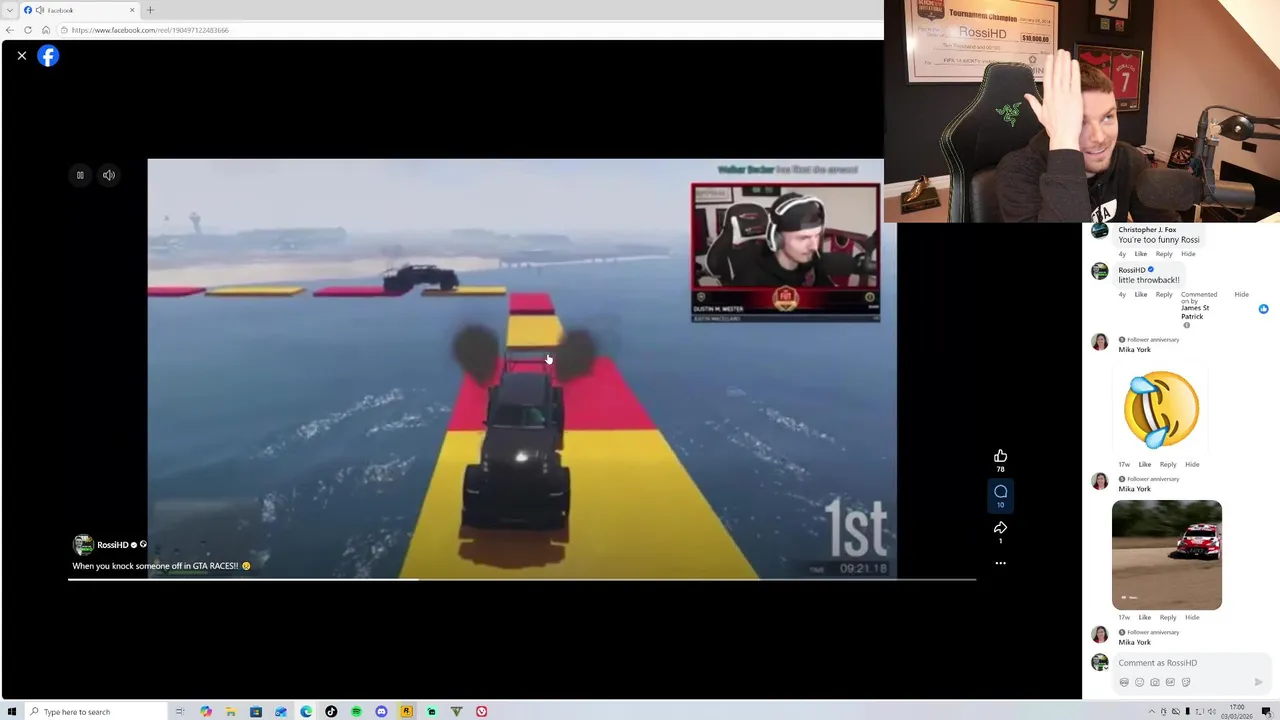The width and height of the screenshot is (1280, 720).
Task: Launch Copilot from the taskbar
Action: click(x=206, y=712)
